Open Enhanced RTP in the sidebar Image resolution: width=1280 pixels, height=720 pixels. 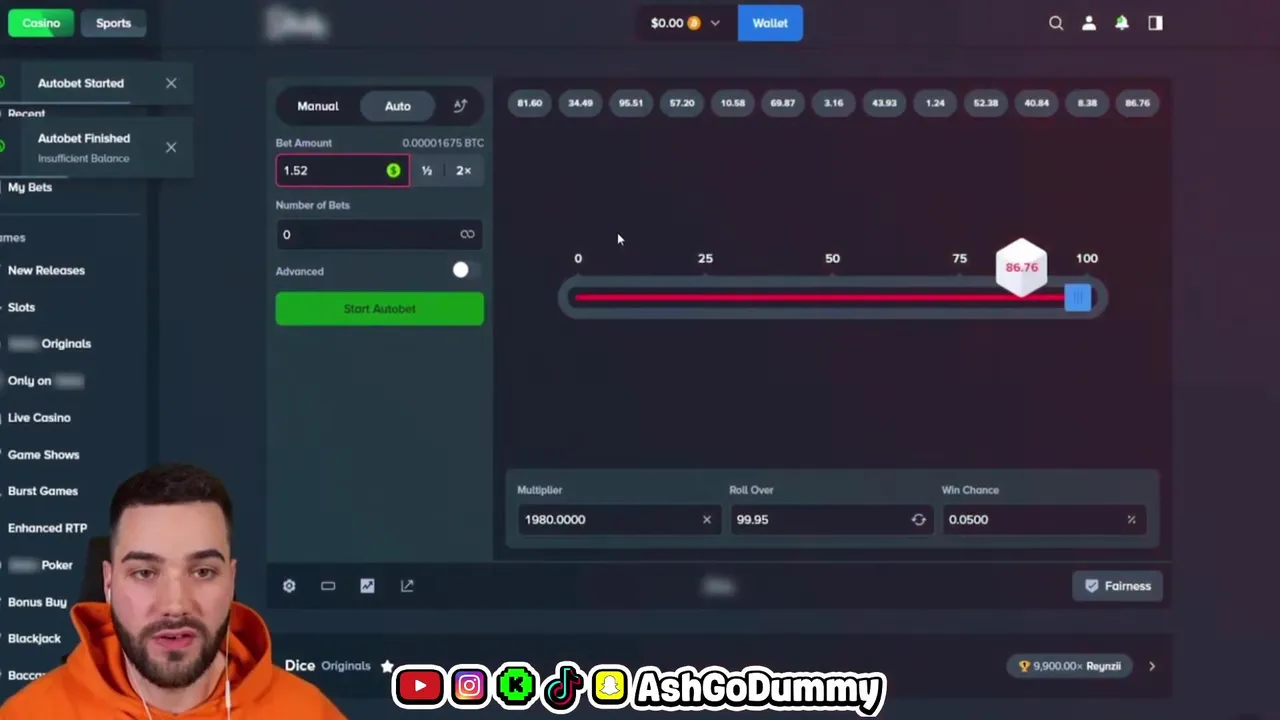47,528
